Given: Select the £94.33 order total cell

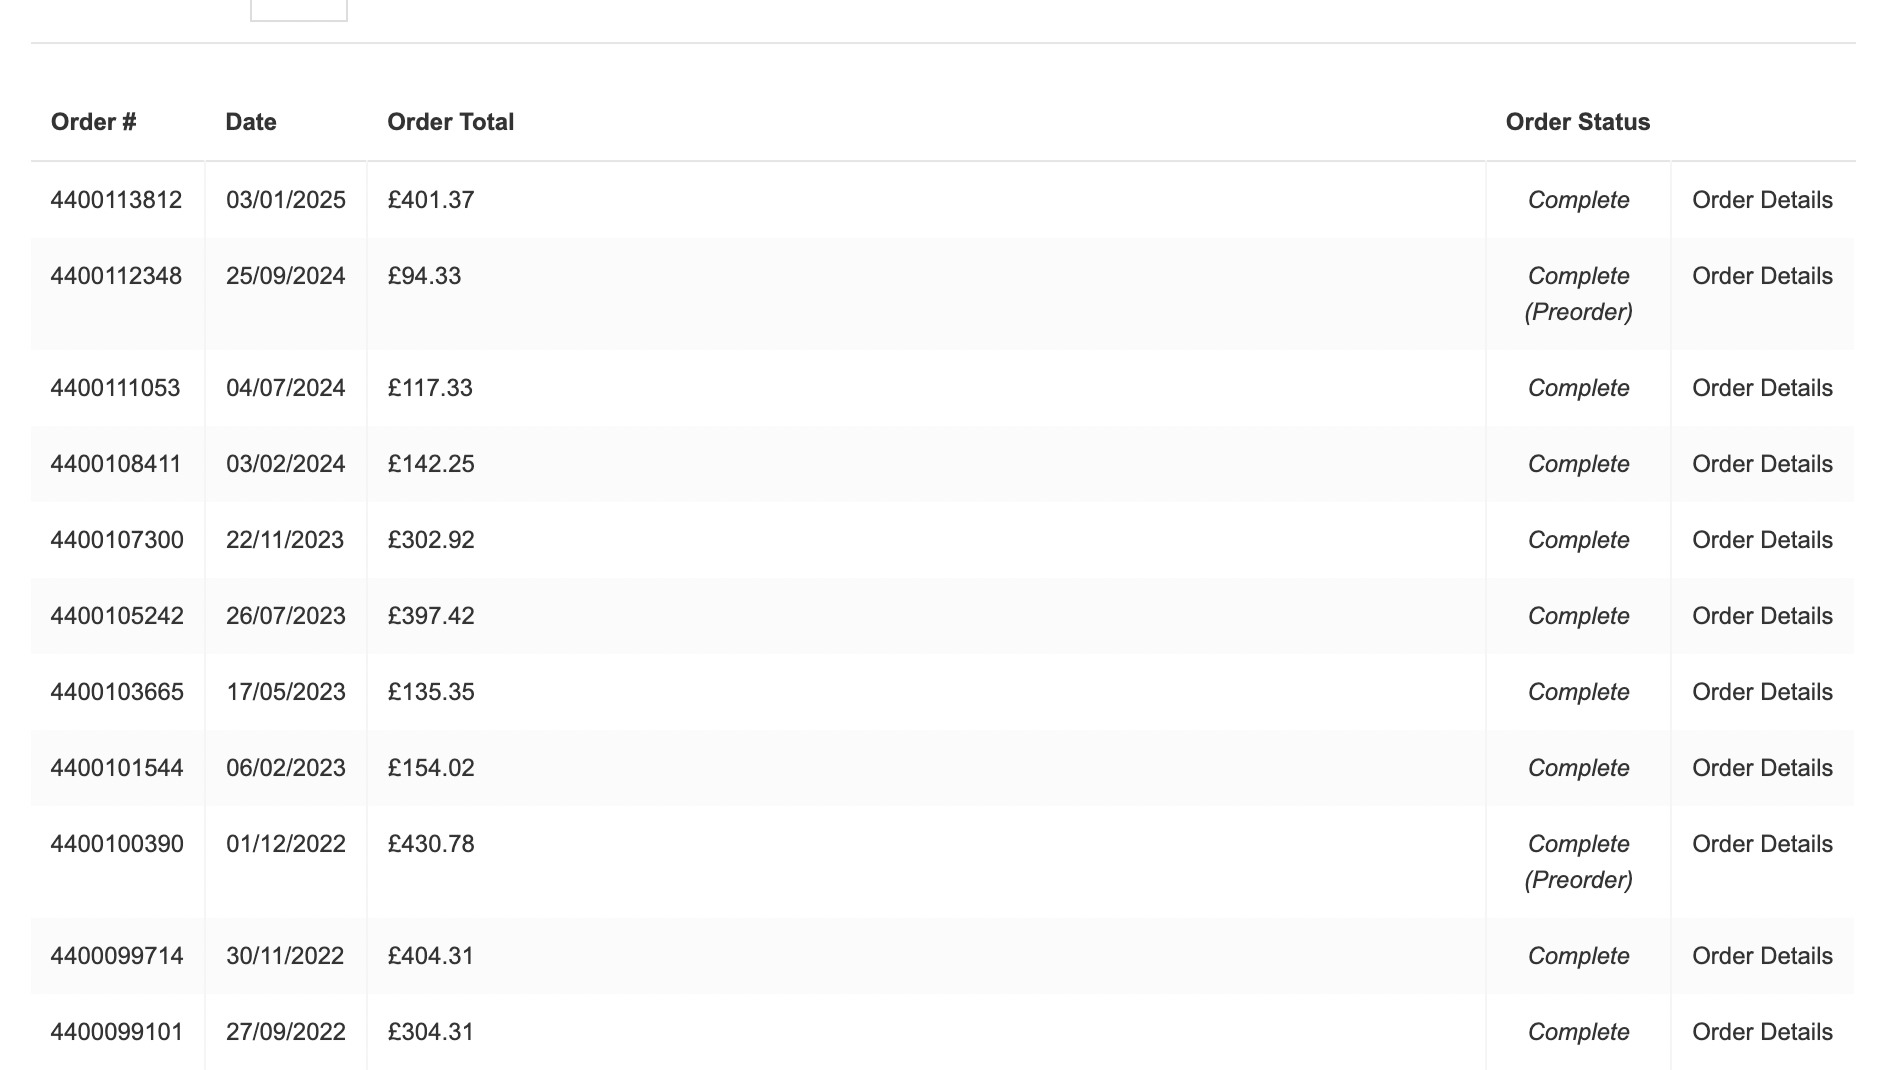Looking at the screenshot, I should pos(424,276).
